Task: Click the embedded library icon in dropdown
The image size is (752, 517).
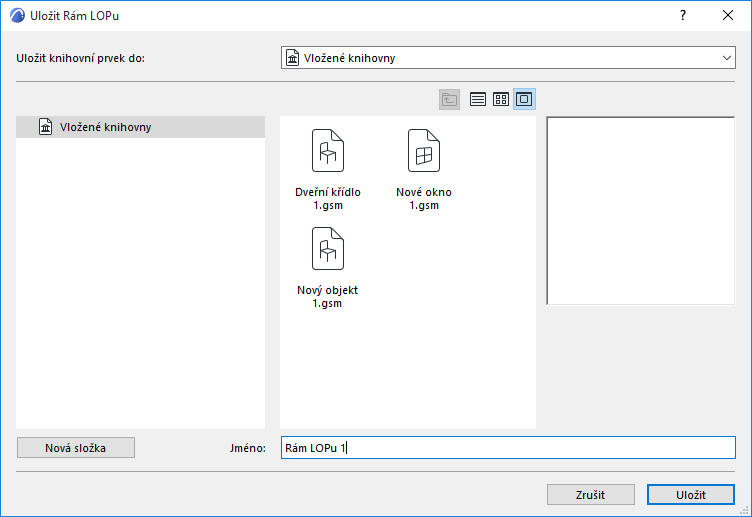Action: click(293, 58)
